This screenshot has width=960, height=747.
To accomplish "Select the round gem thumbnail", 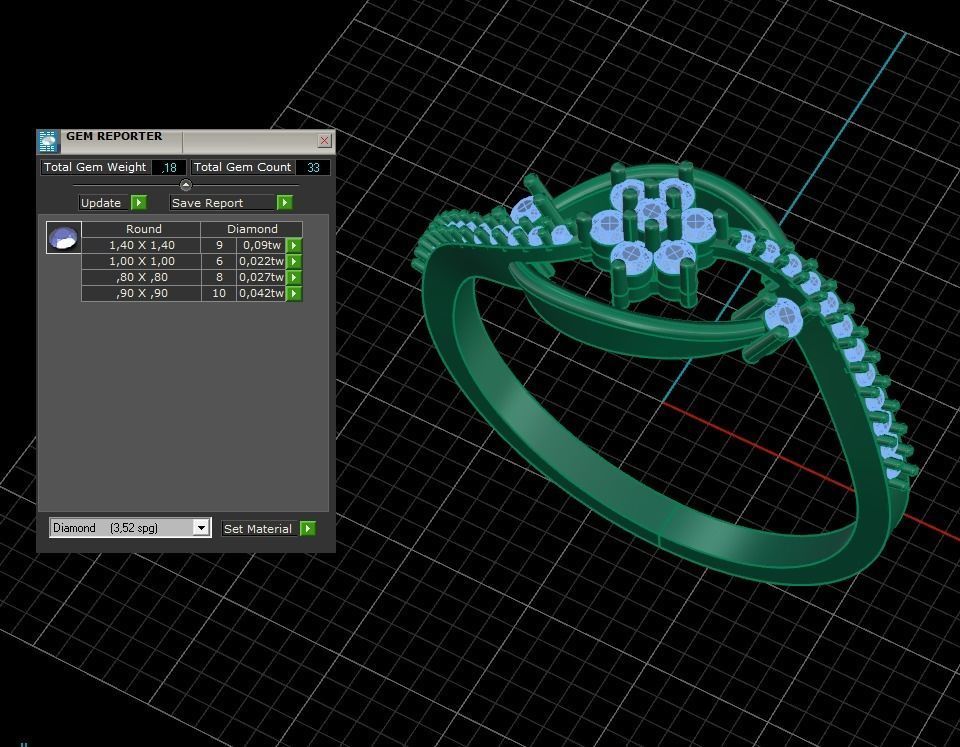I will click(64, 238).
